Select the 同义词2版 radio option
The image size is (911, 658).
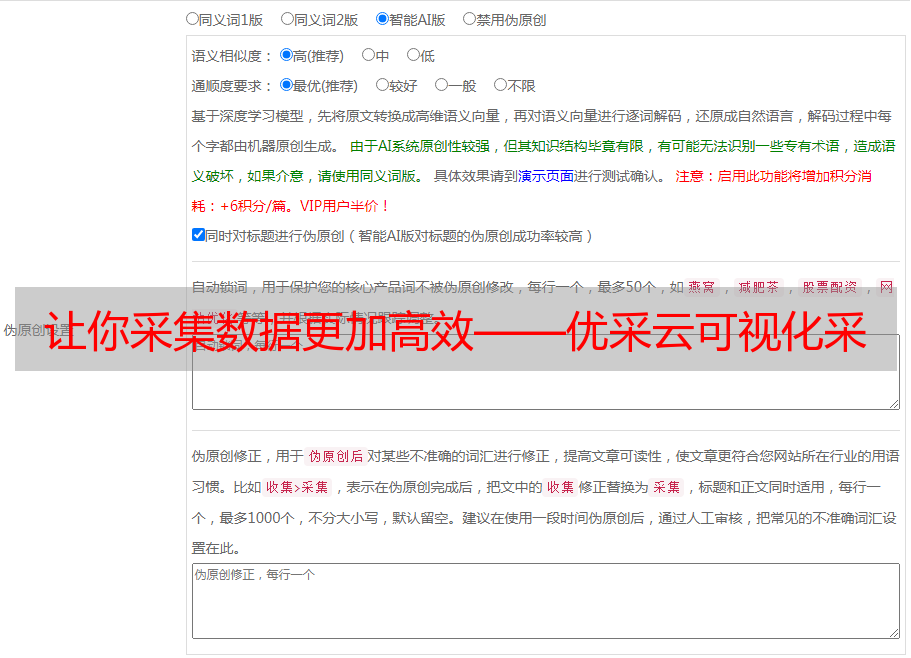(287, 19)
